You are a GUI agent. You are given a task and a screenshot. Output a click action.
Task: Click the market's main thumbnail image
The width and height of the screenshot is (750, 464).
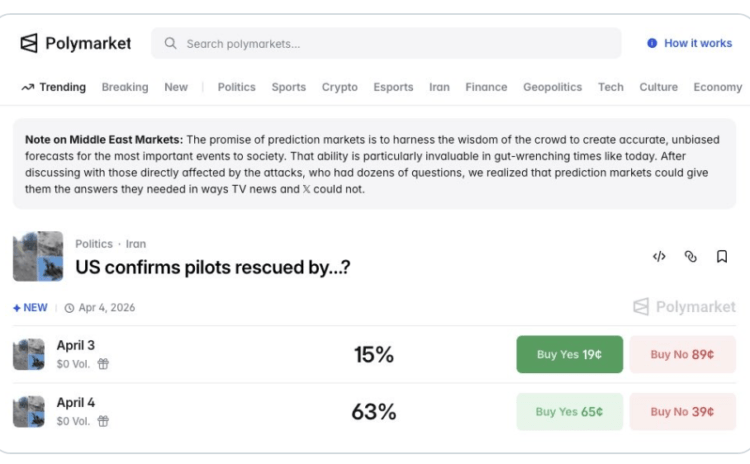(x=38, y=257)
